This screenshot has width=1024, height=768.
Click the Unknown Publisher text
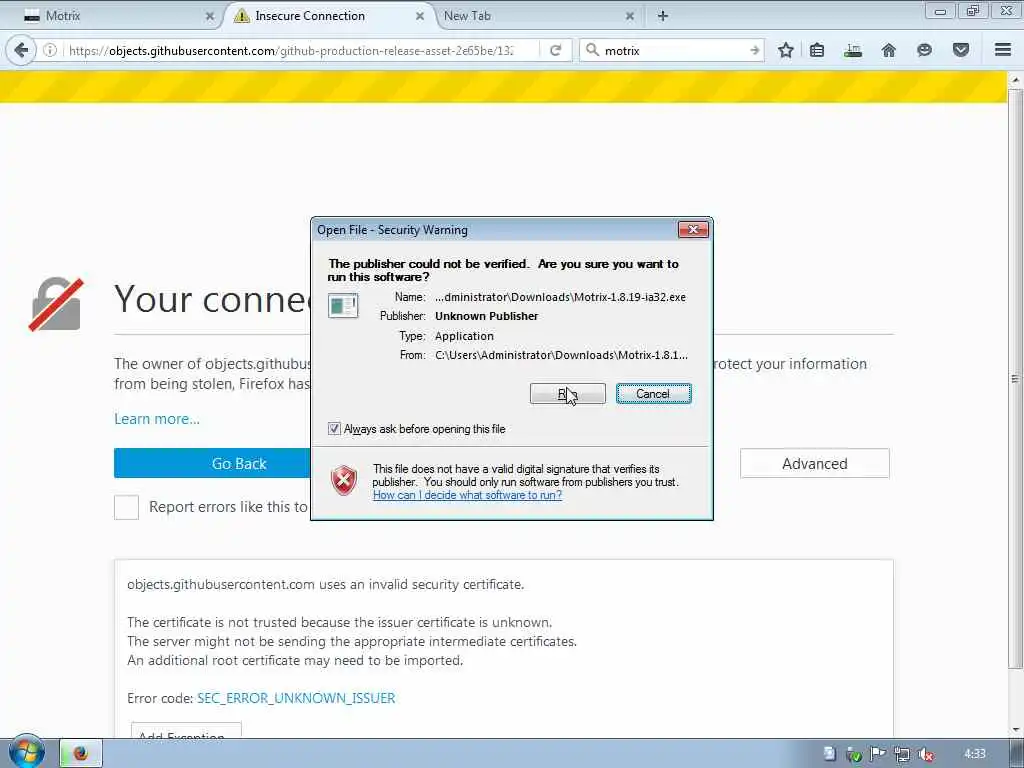point(487,316)
